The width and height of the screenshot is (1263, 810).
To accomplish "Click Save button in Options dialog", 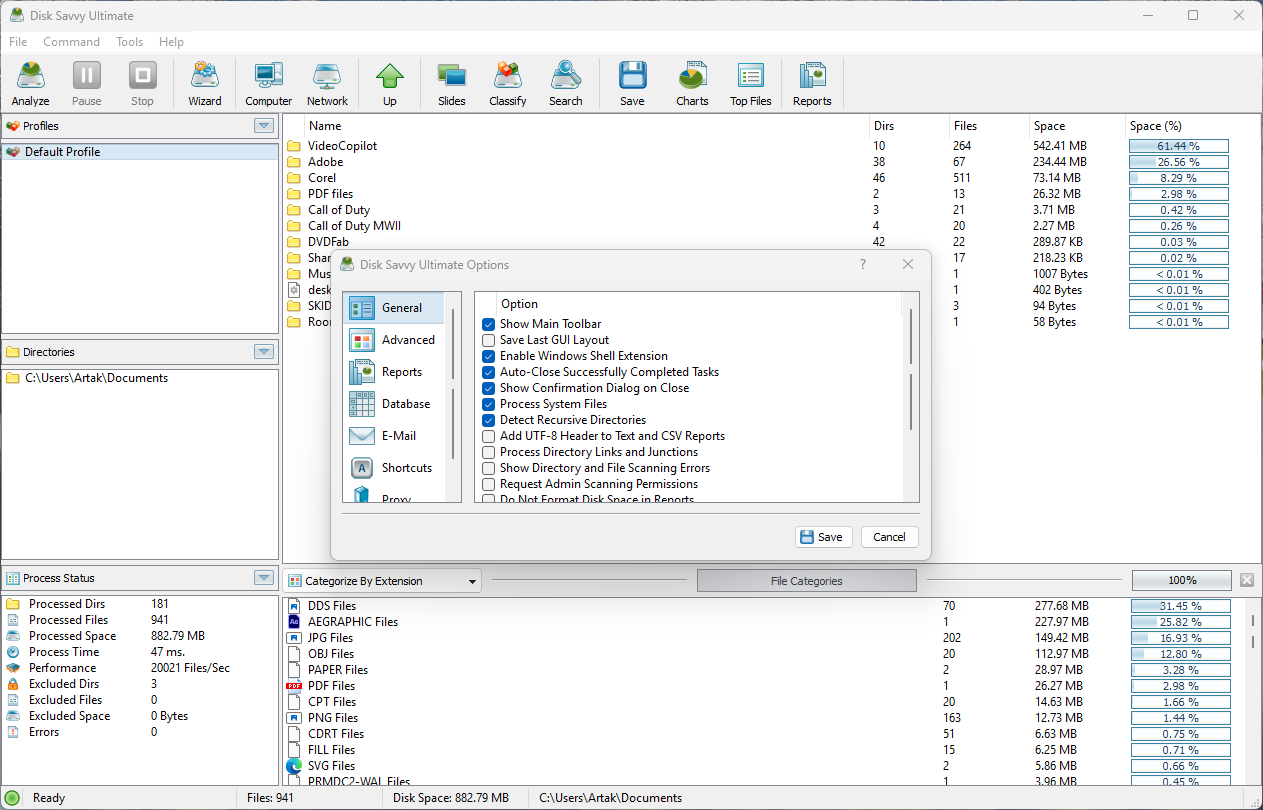I will pyautogui.click(x=820, y=537).
